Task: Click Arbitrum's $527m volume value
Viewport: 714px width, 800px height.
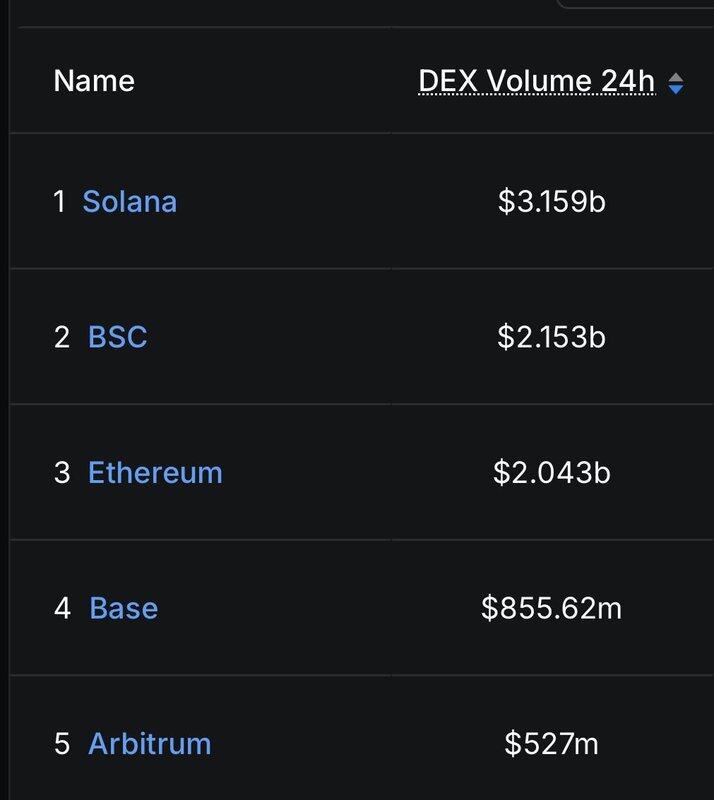Action: (551, 744)
